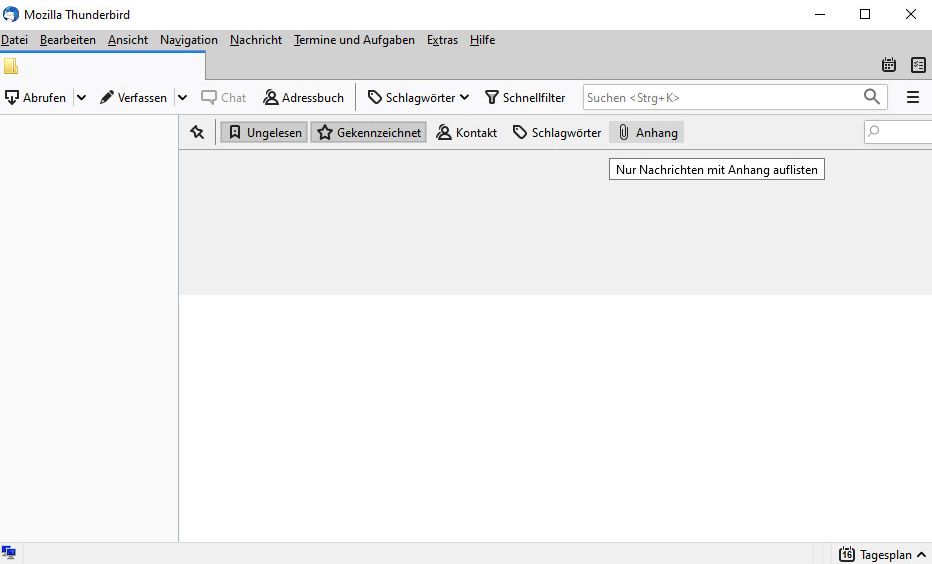
Task: Open the tasks tab icon
Action: [x=918, y=65]
